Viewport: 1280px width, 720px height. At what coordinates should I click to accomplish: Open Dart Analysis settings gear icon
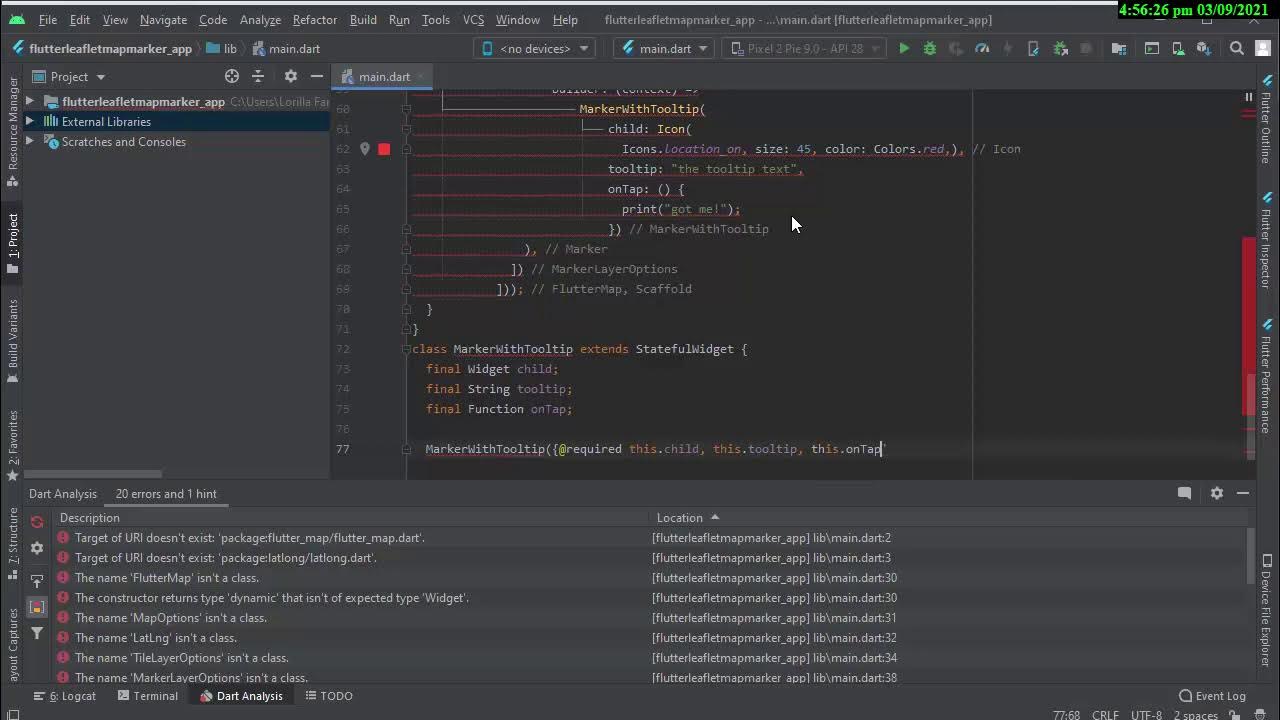click(x=37, y=548)
